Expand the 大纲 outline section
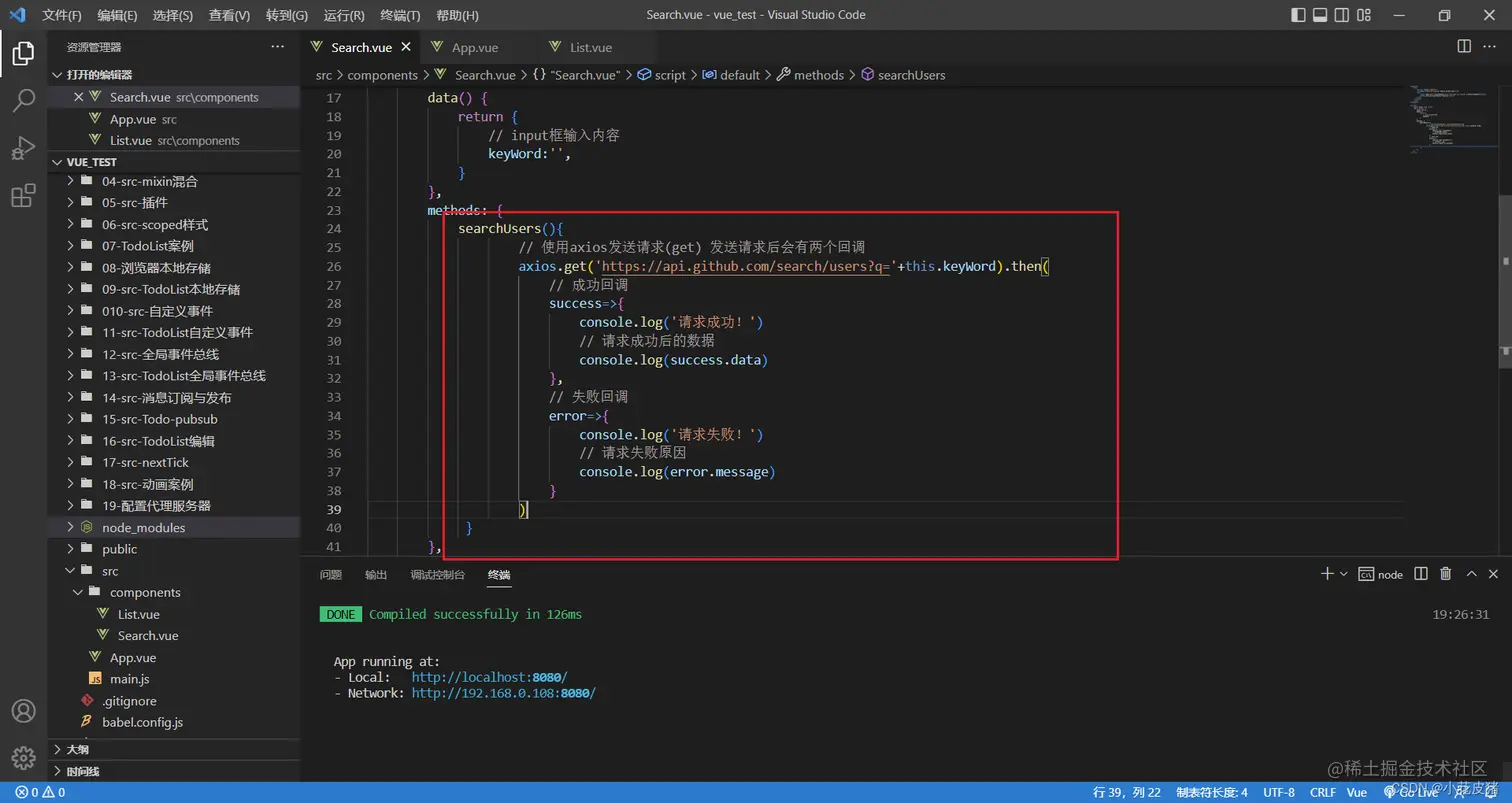 pos(174,749)
